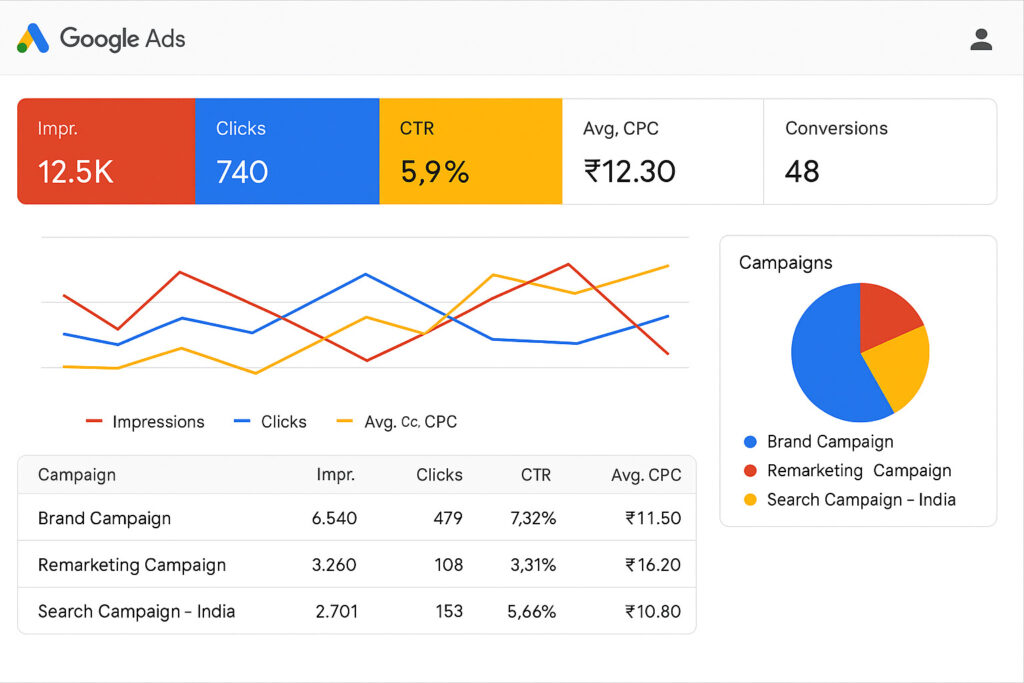Sort table by the CTR column header

click(x=535, y=475)
